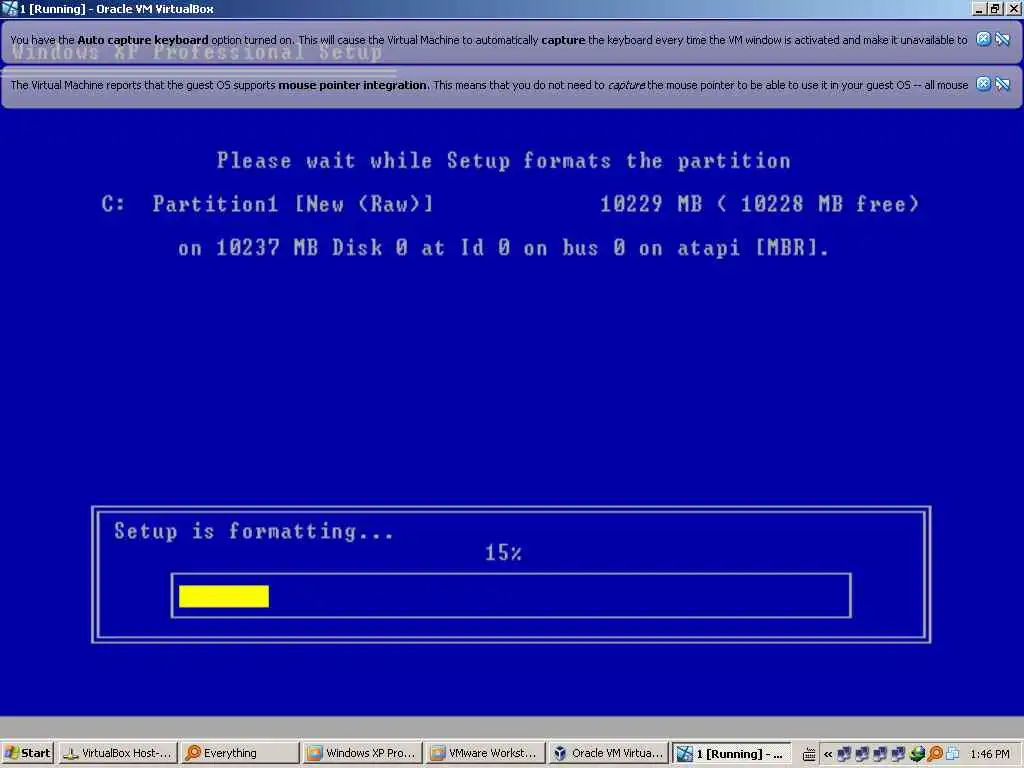Open Oracle VM VirtualBox Manager taskbar item
This screenshot has height=768, width=1024.
pyautogui.click(x=608, y=753)
